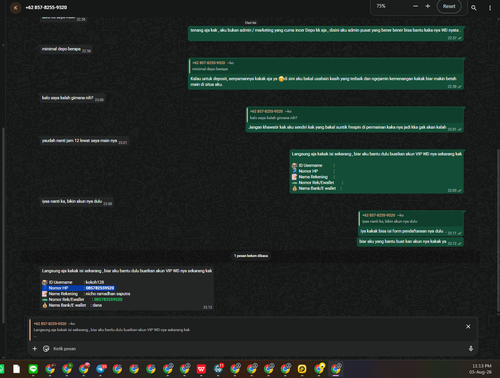Viewport: 500px width, 378px height.
Task: Open the taskbar icon with red badge 11
Action: coord(219,369)
